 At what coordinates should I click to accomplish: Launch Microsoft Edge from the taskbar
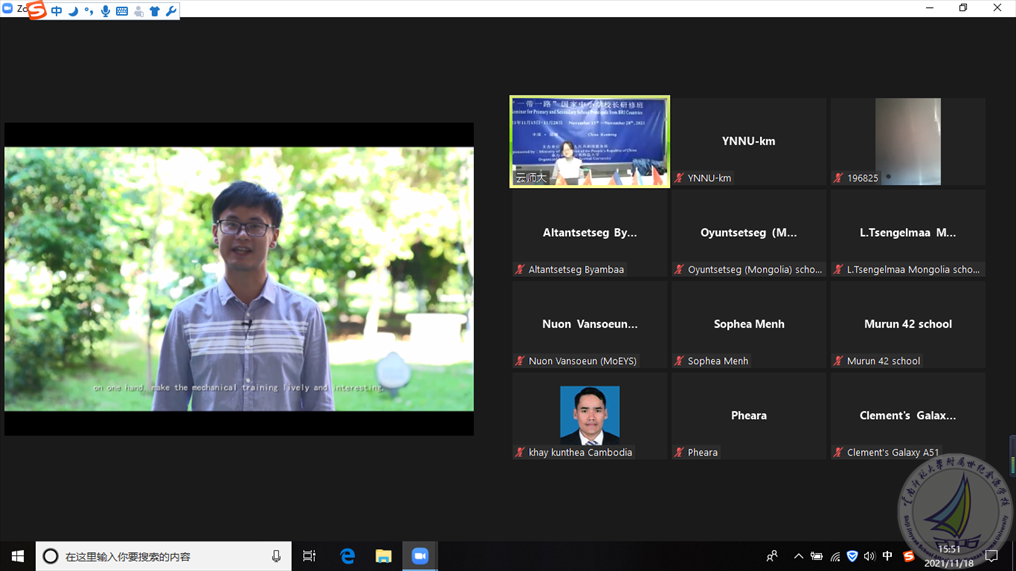(x=347, y=556)
